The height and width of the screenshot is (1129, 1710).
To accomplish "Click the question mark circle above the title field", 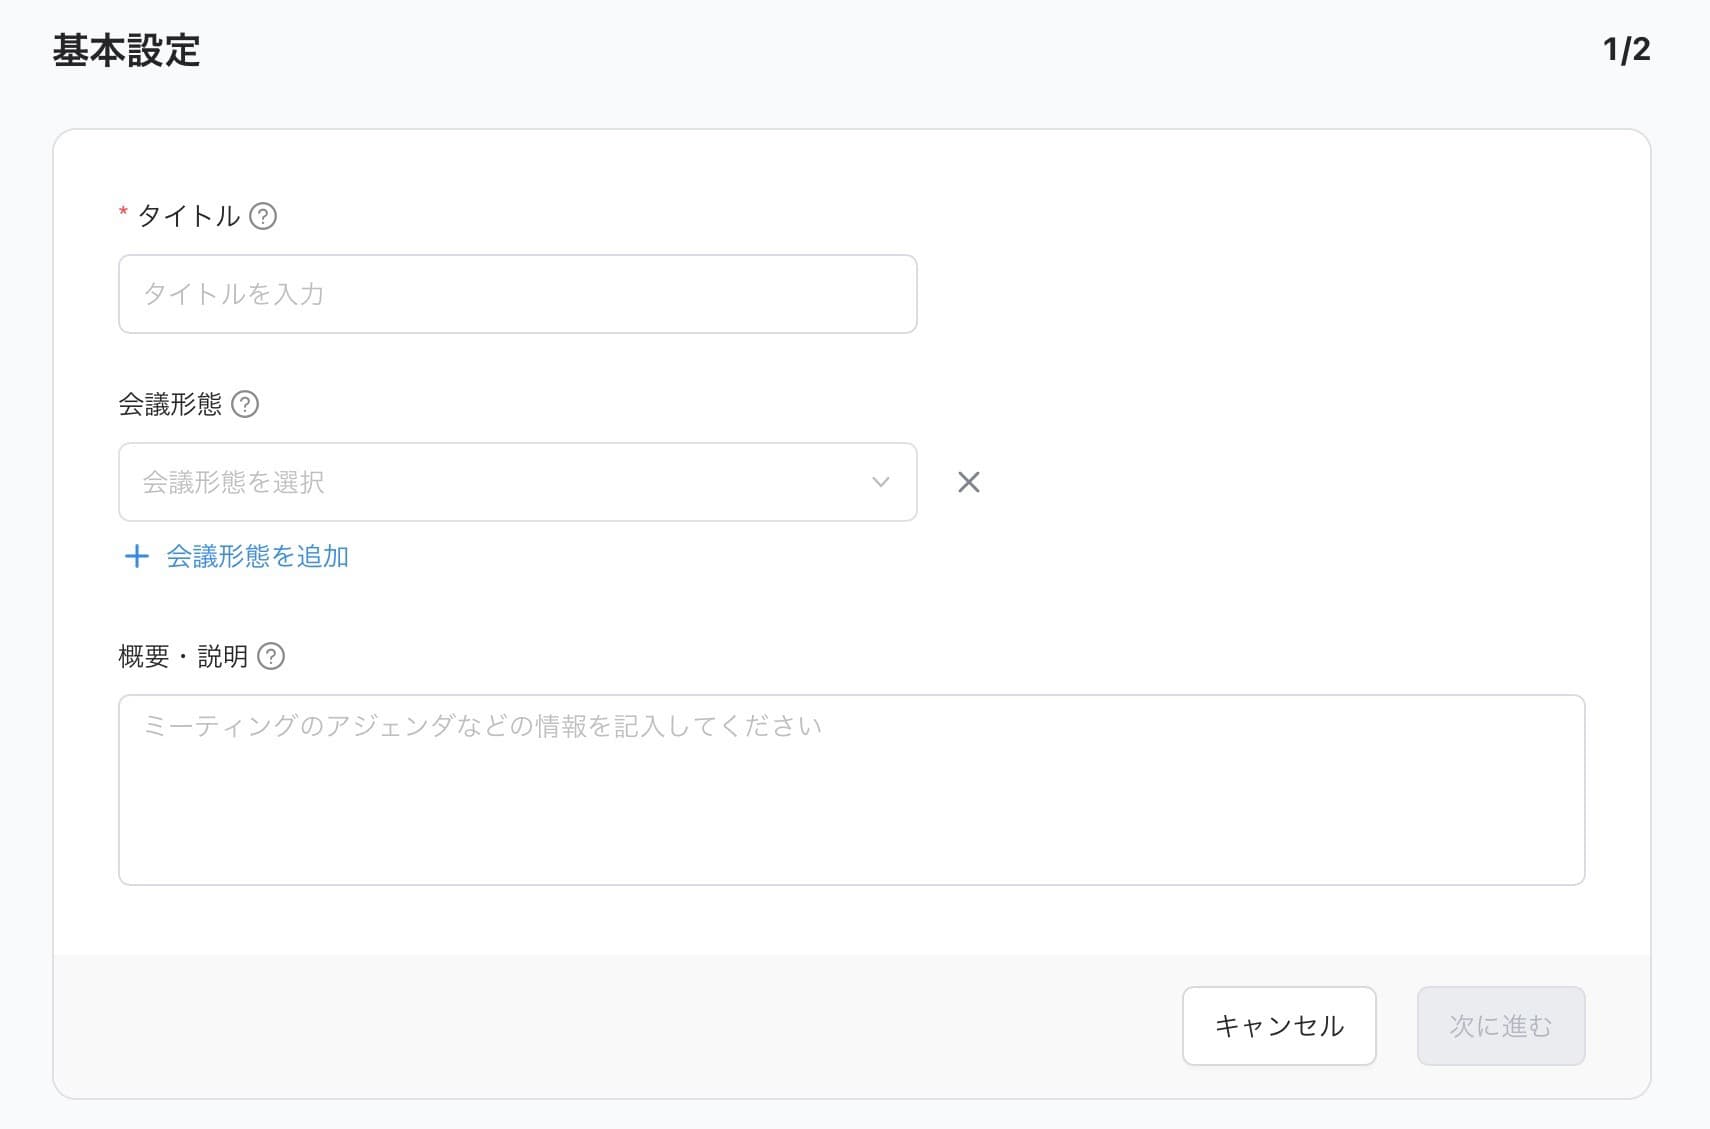I will point(263,216).
